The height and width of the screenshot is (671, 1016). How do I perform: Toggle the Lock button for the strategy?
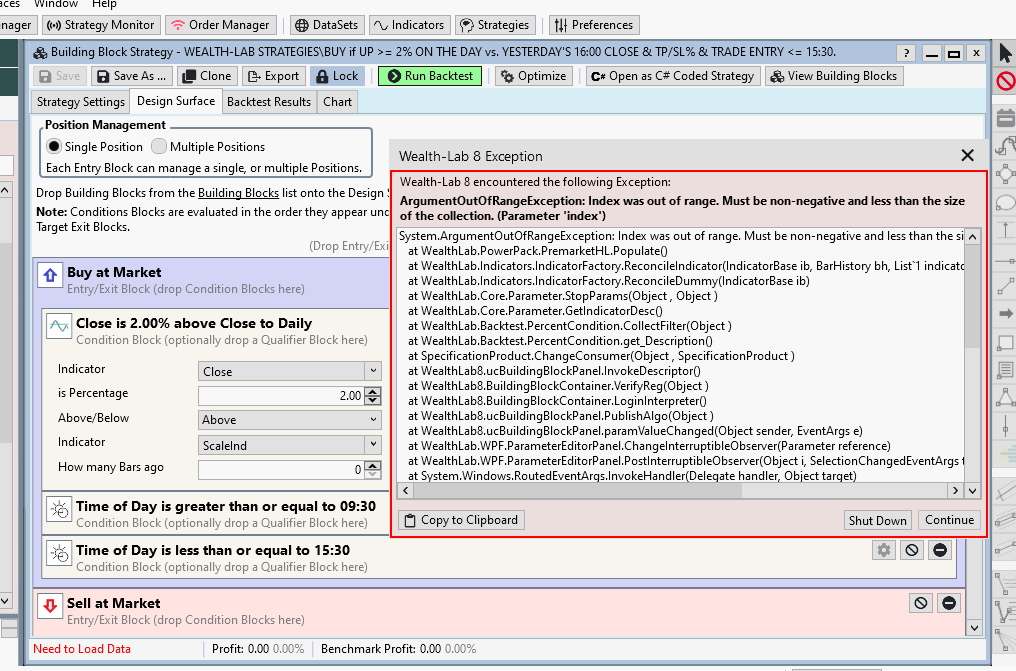pos(338,76)
